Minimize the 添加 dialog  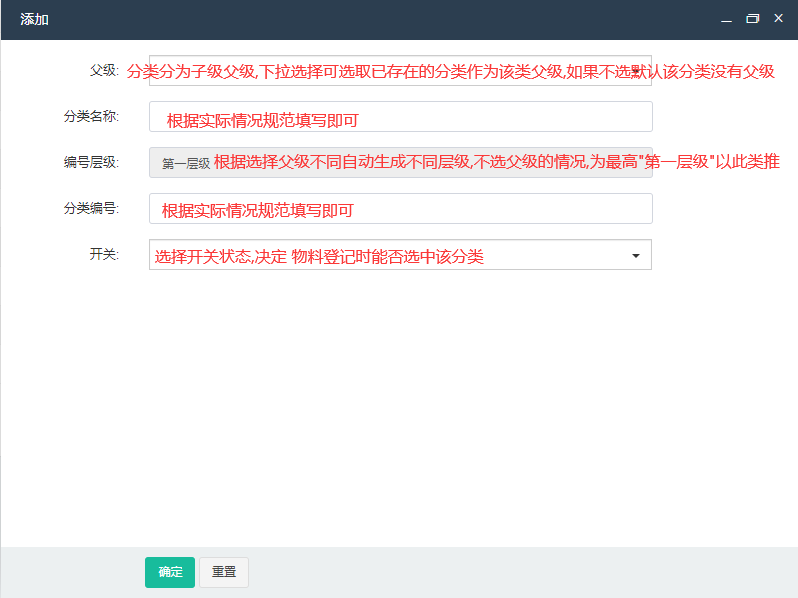tap(726, 20)
